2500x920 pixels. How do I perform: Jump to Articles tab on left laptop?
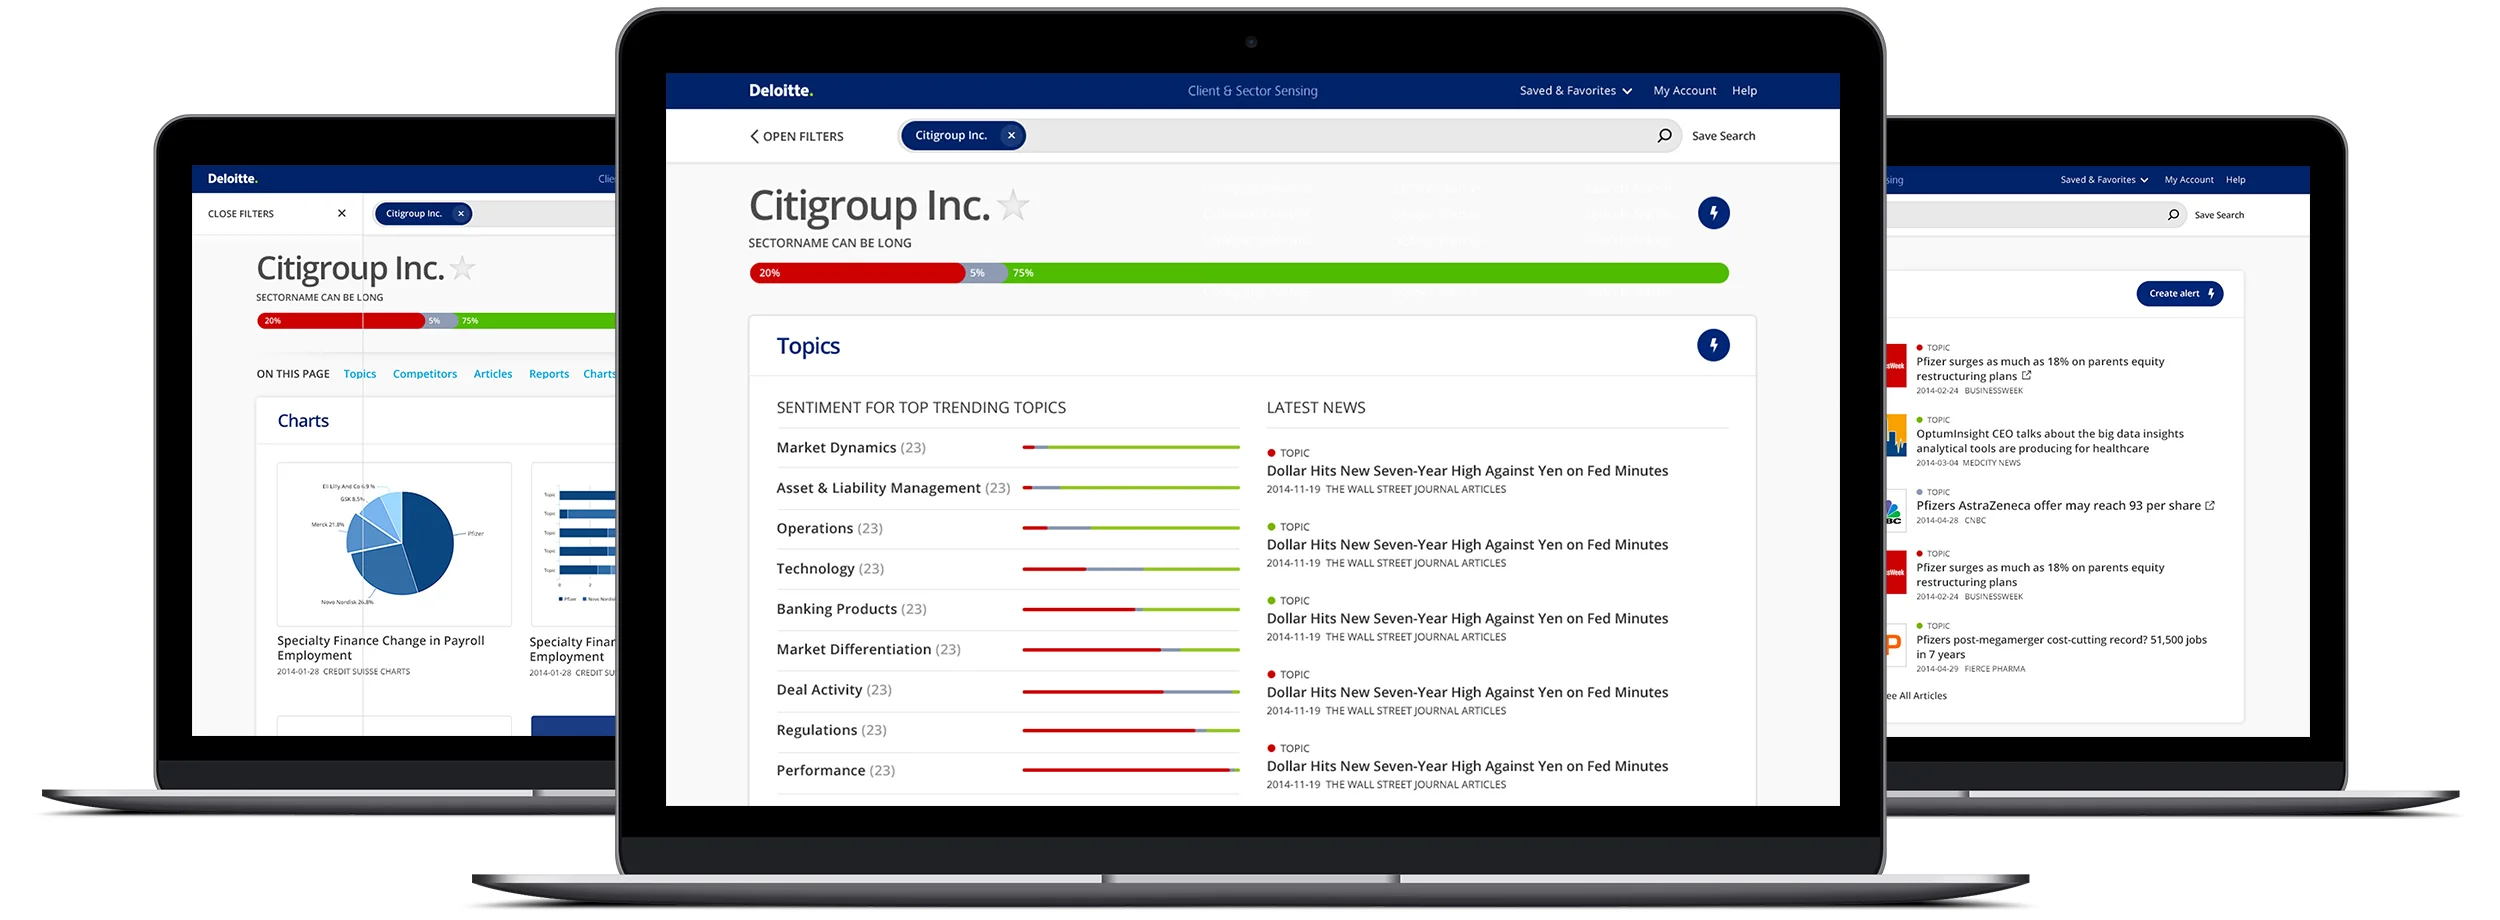493,374
